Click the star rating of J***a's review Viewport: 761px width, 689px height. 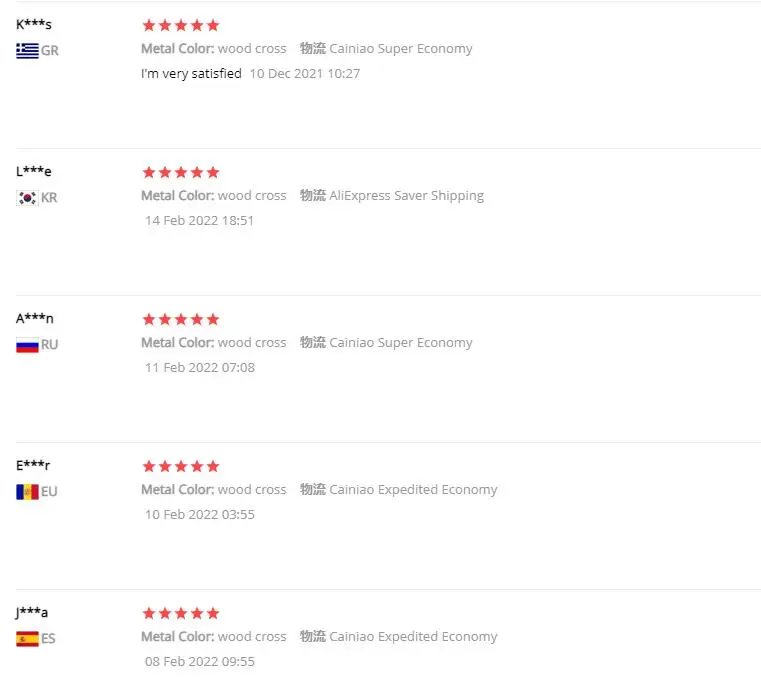coord(181,613)
